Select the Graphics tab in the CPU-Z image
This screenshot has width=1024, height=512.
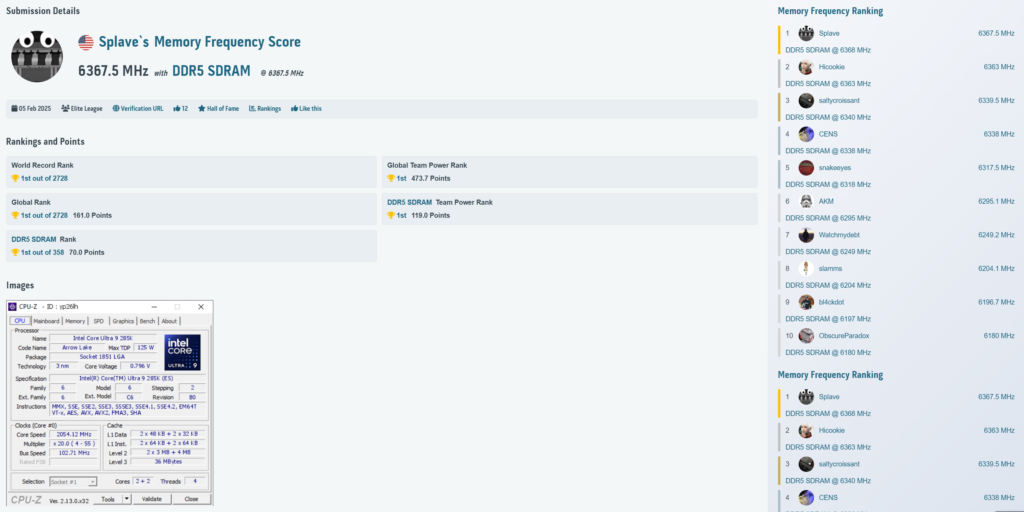tap(123, 321)
